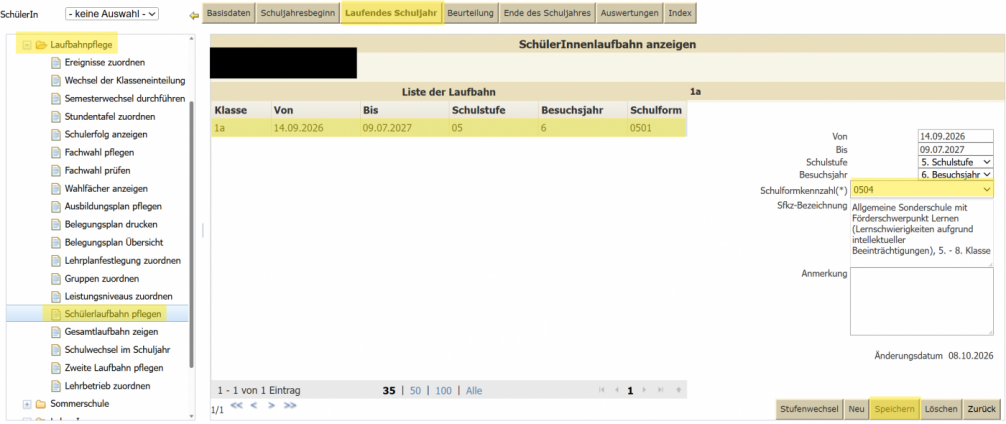Click document icon next to Wechsel der Klasseneinteilung
Image resolution: width=1006 pixels, height=424 pixels.
point(55,81)
